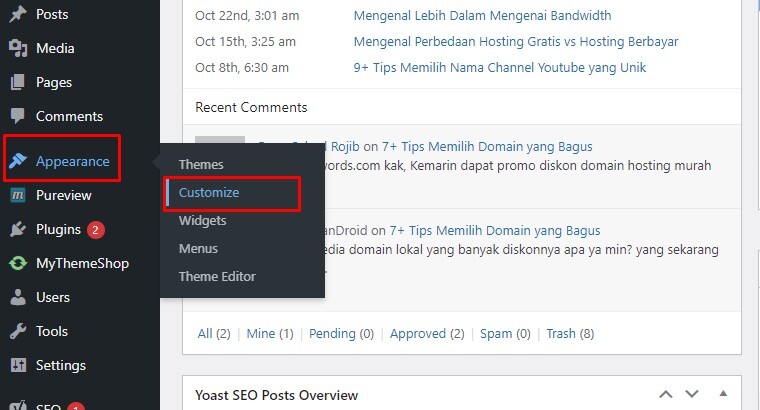Click the Tools wrench icon
760x410 pixels.
point(18,331)
